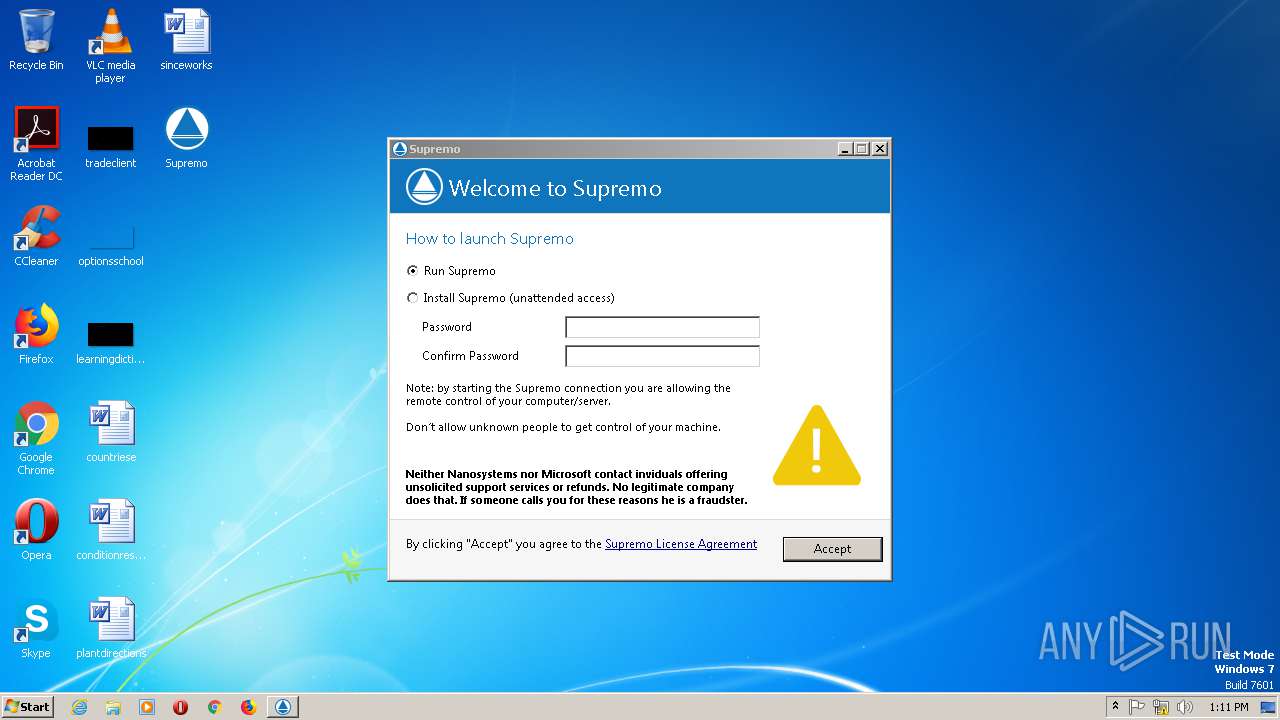Open Acrobat Reader DC shortcut
Screen dimensions: 1280x720
pos(36,143)
